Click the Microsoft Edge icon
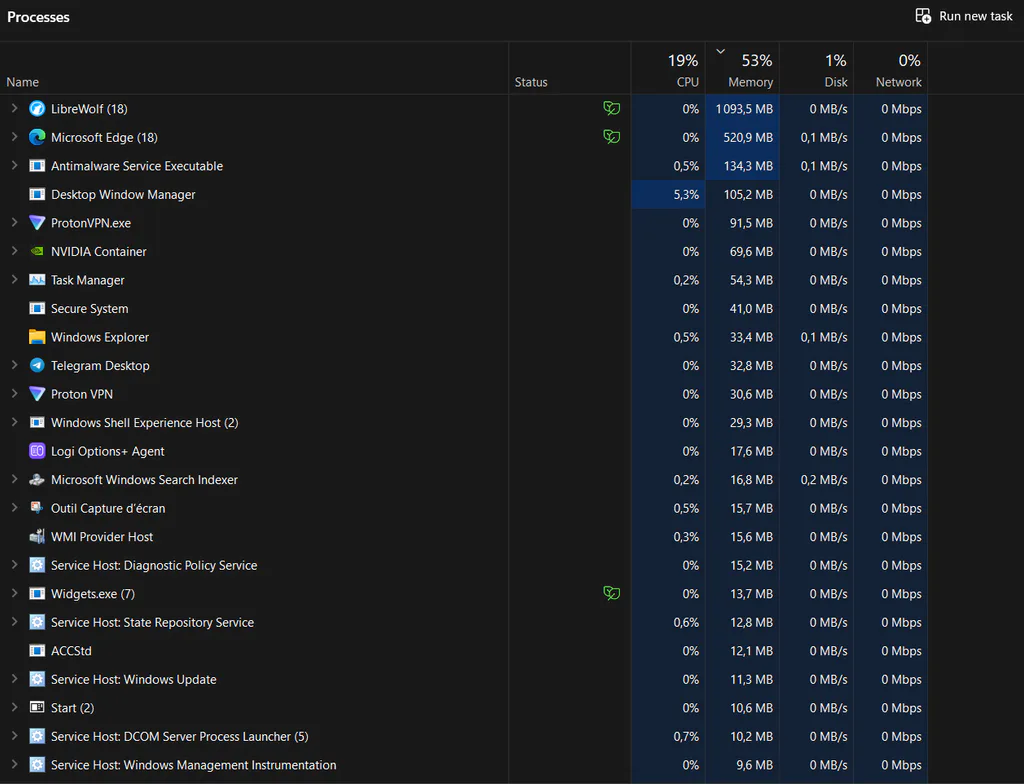The height and width of the screenshot is (784, 1024). tap(37, 137)
